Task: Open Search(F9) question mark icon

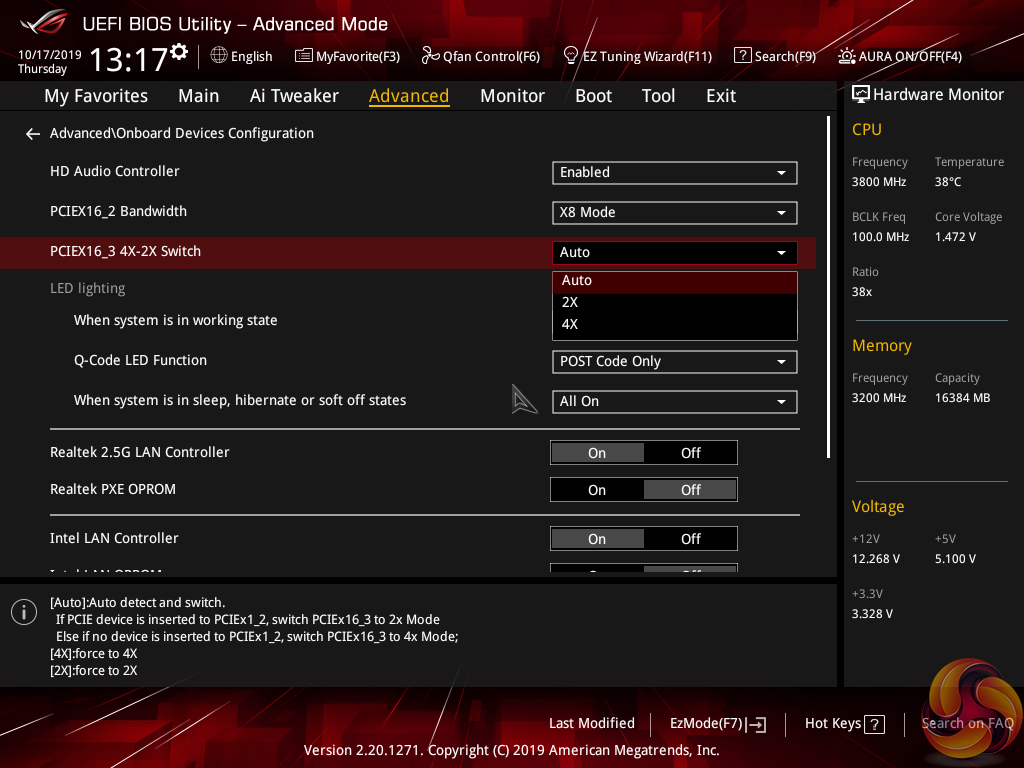Action: pos(742,56)
